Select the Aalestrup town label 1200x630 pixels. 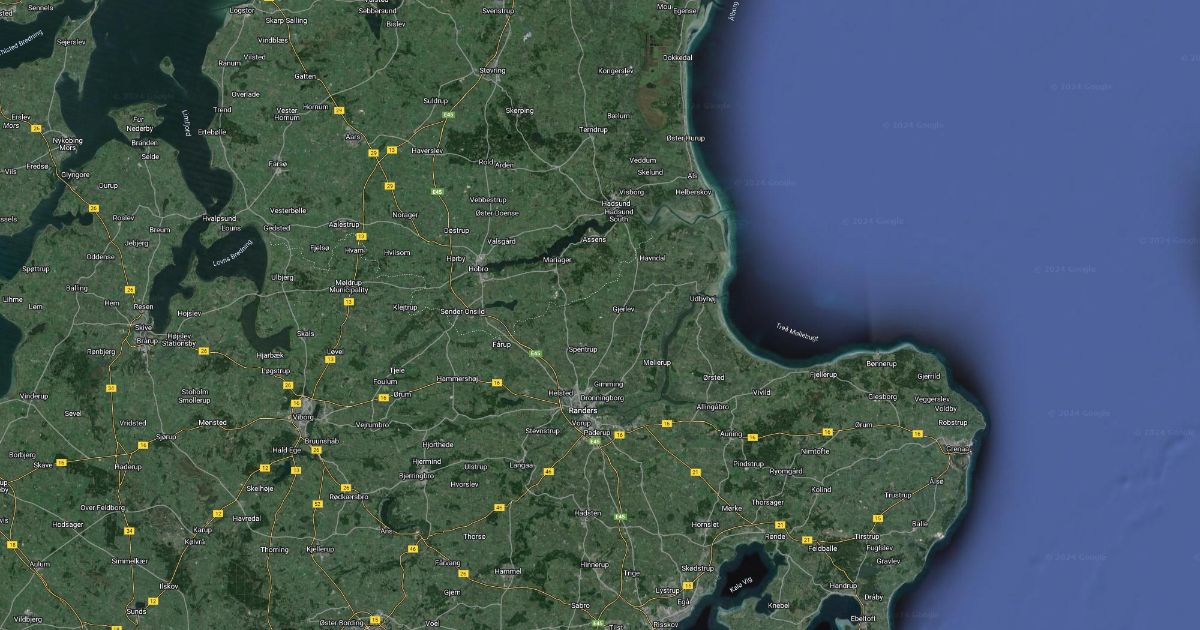[x=344, y=225]
